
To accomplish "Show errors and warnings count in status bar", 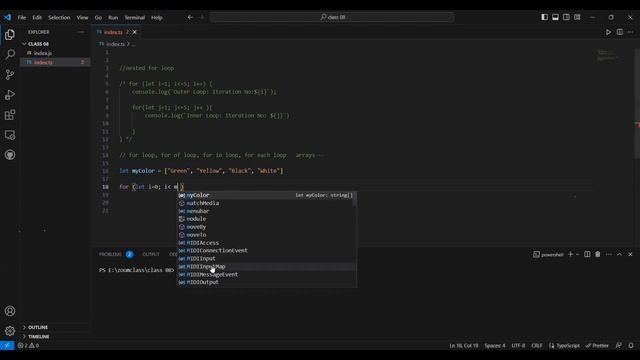I will tap(28, 345).
